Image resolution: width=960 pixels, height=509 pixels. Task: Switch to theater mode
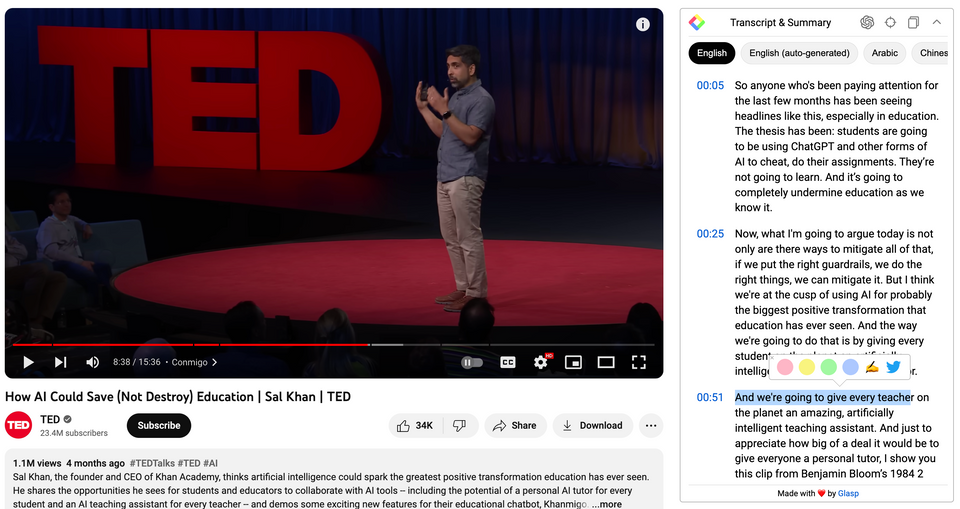[606, 363]
